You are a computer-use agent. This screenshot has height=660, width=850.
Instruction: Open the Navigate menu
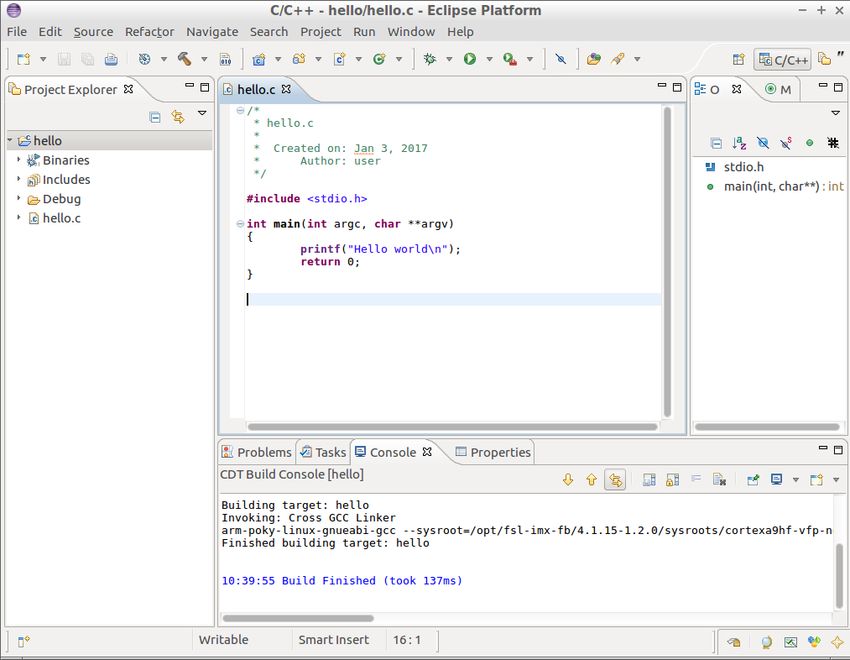click(x=212, y=32)
